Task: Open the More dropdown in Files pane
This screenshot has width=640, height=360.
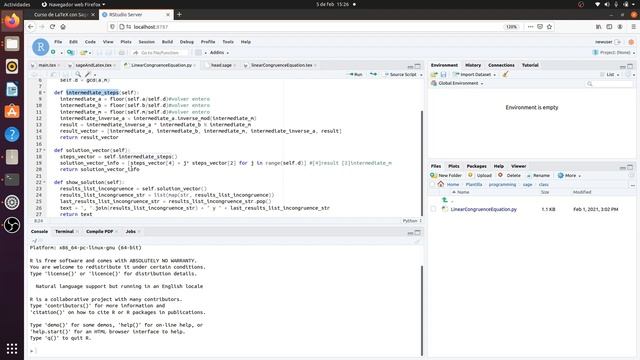Action: 569,176
